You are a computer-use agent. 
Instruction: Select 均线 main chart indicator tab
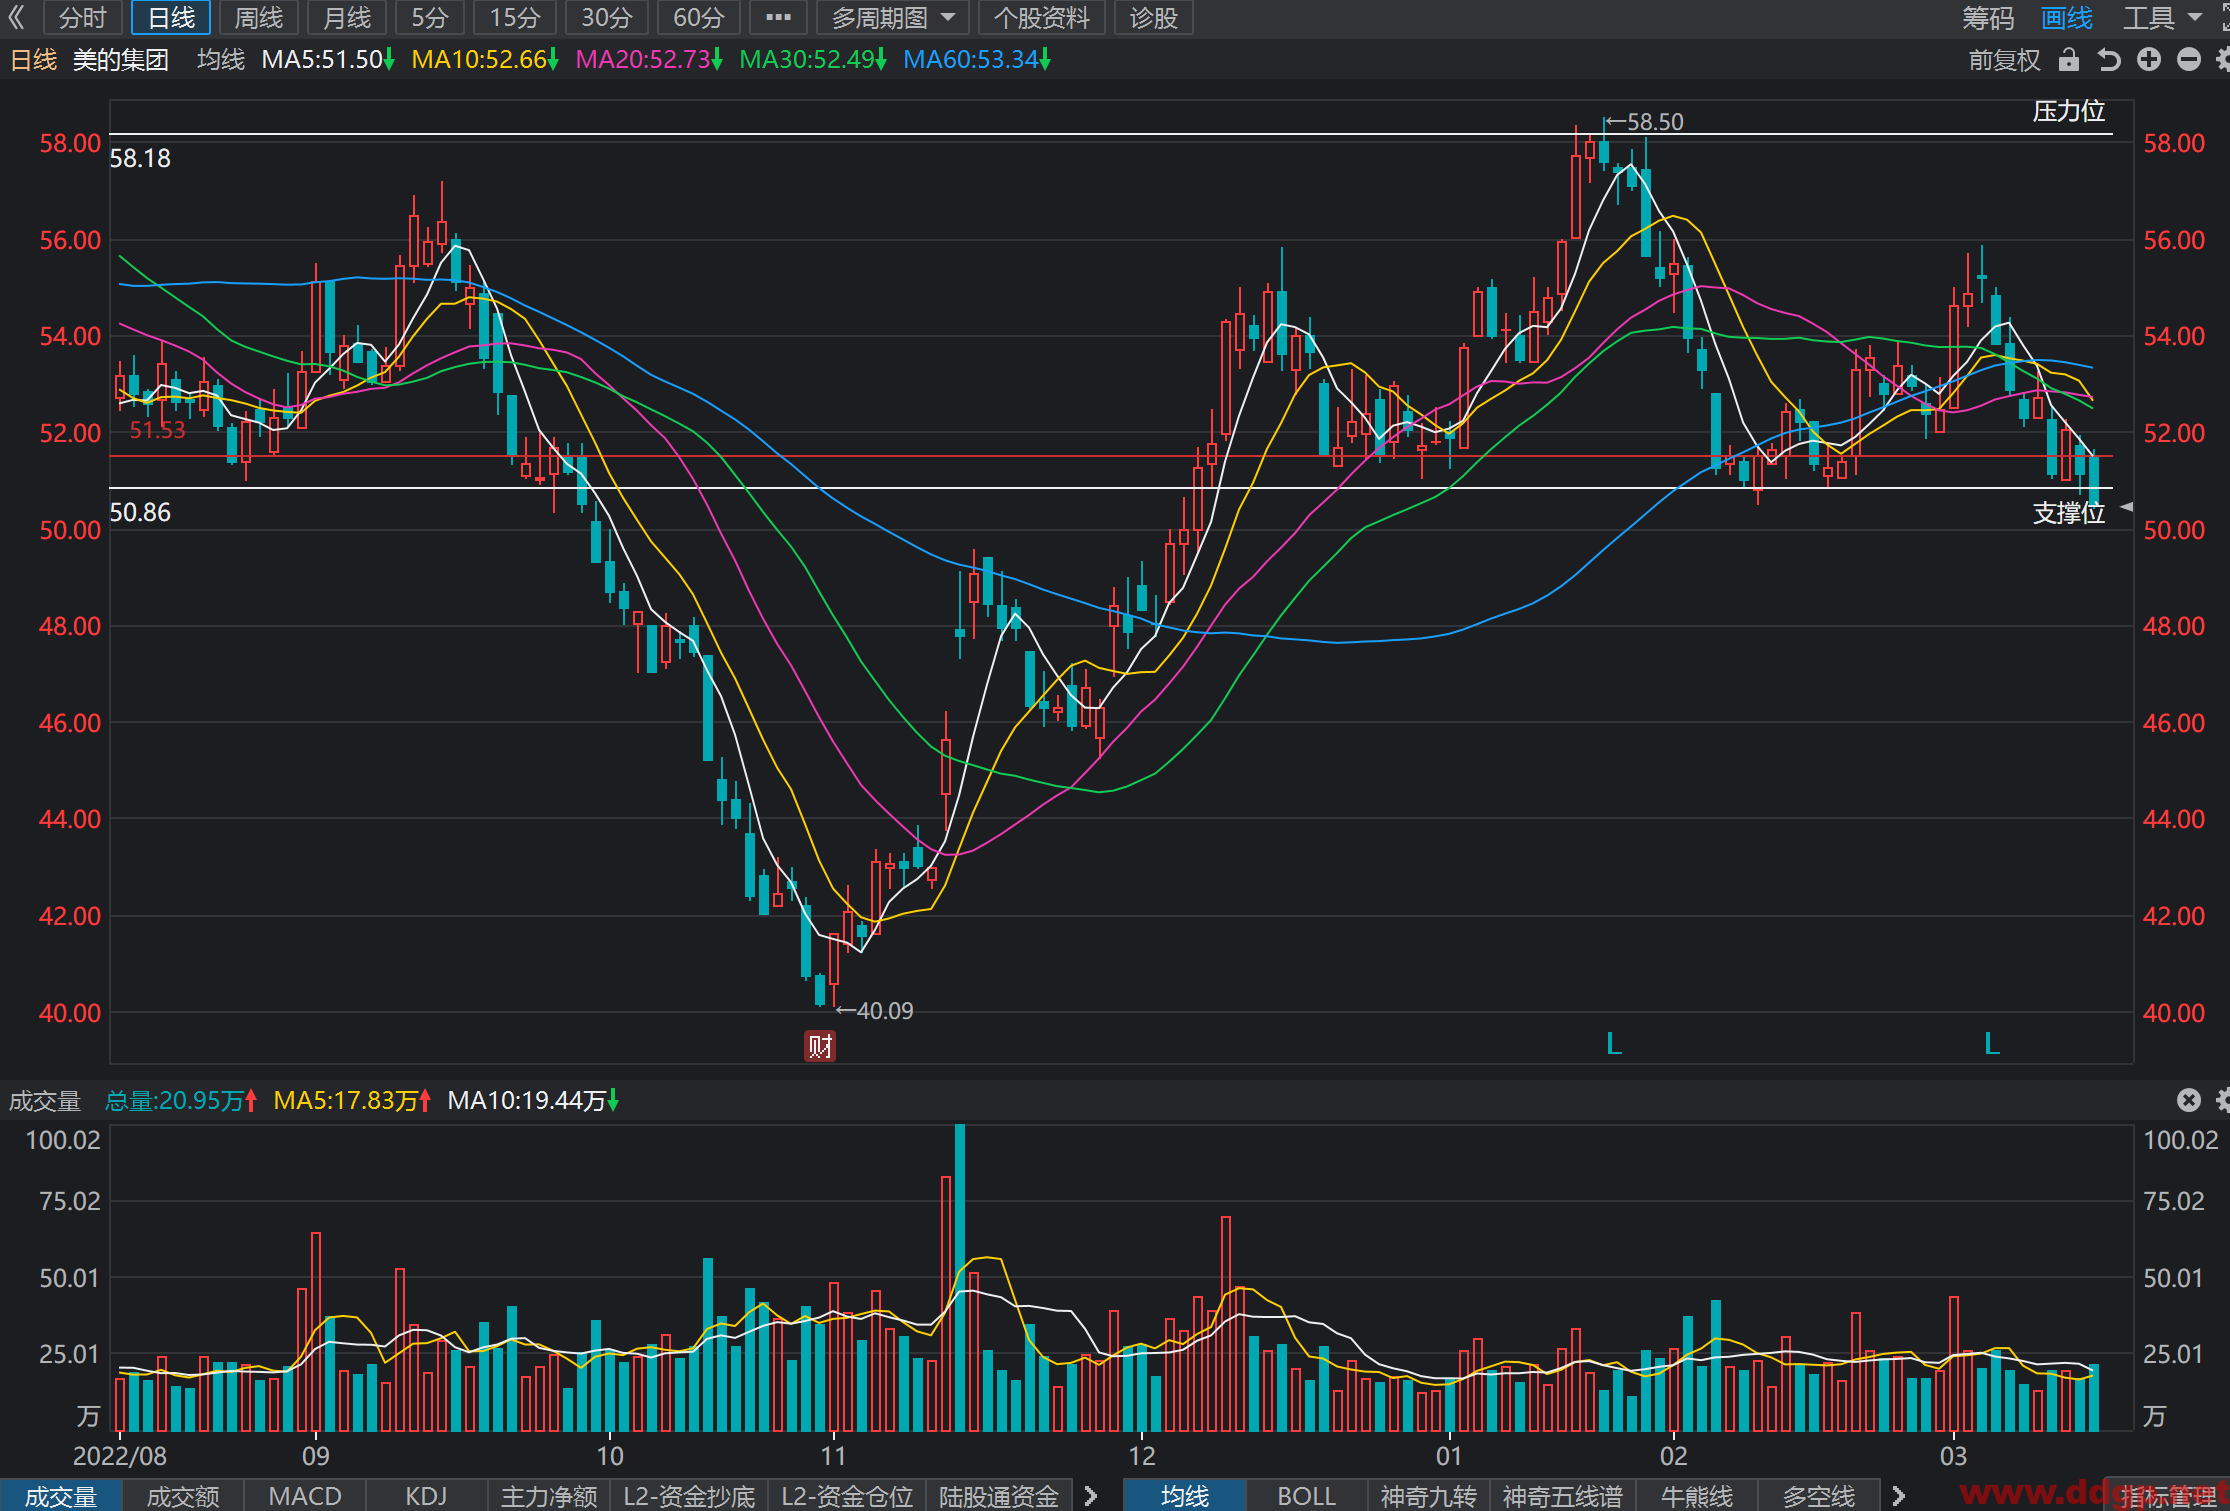[x=1185, y=1496]
